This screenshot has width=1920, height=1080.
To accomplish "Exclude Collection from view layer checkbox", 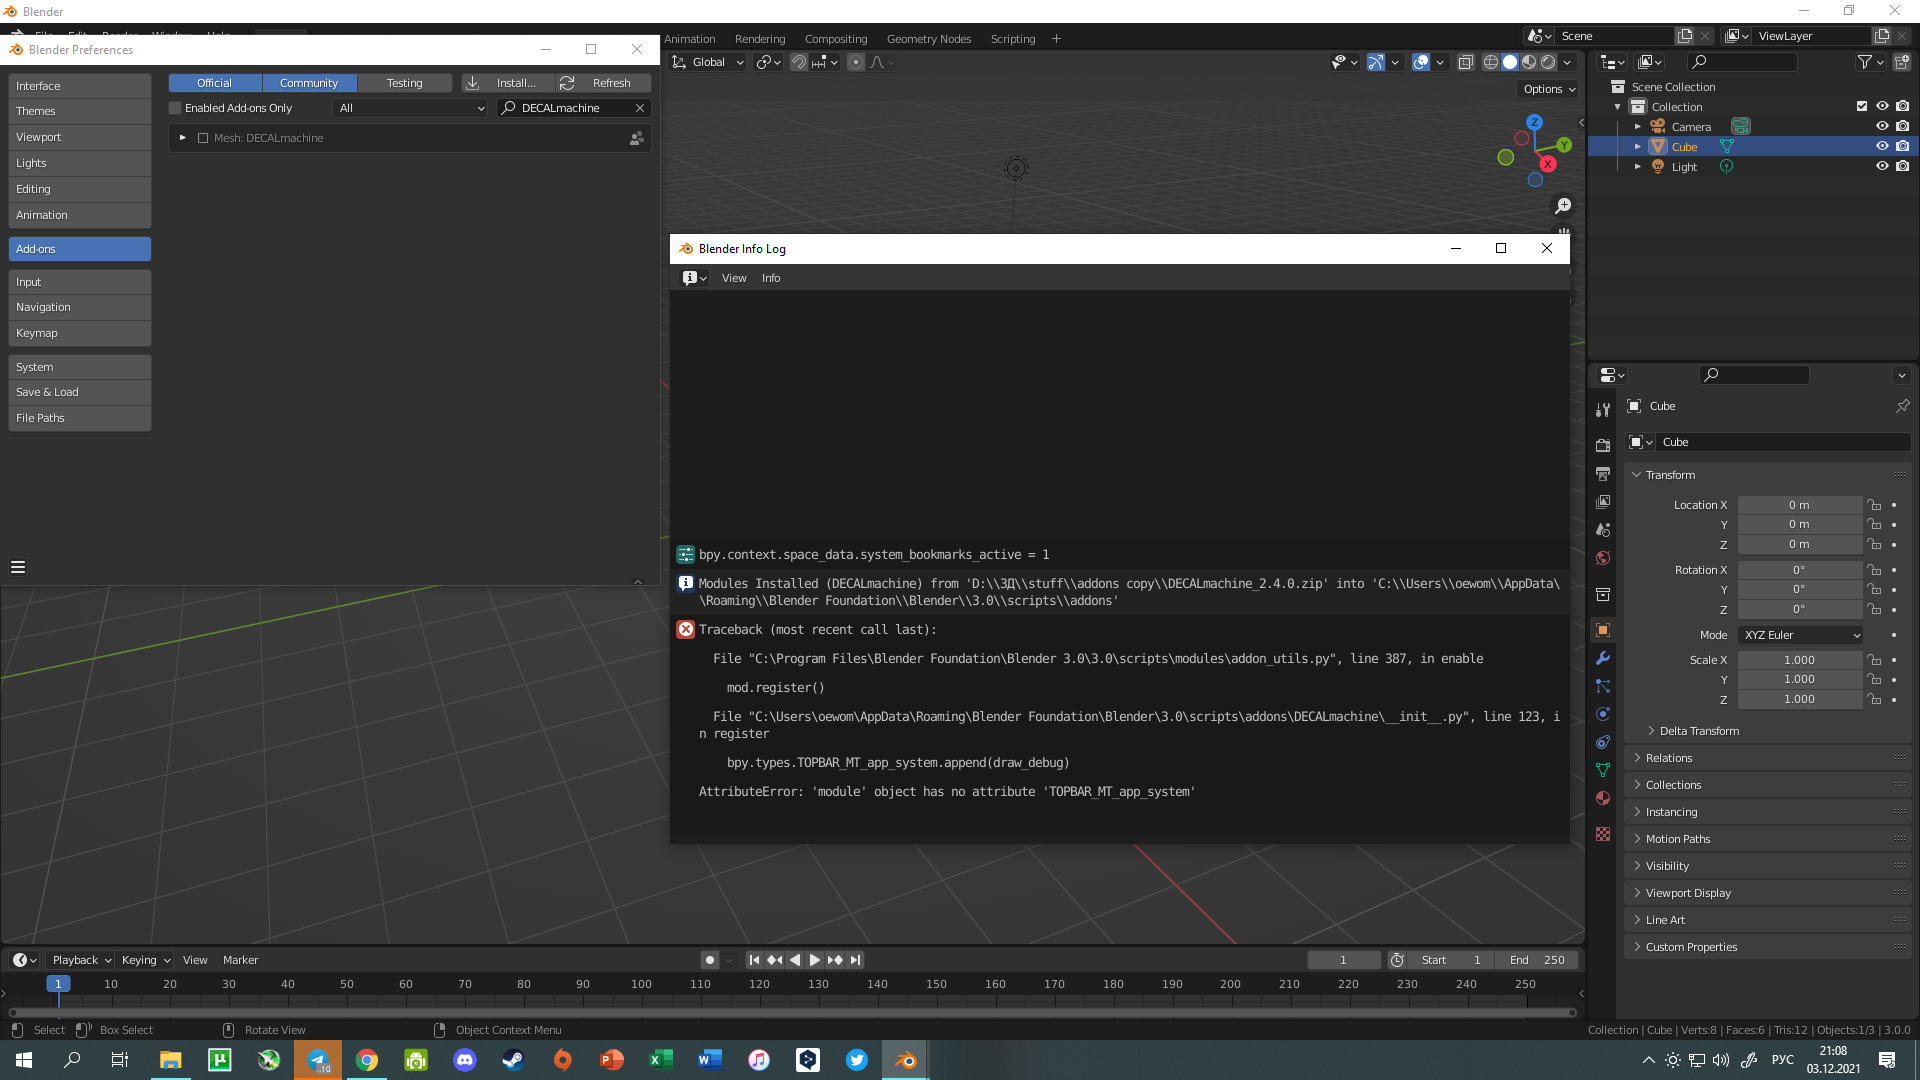I will point(1862,106).
